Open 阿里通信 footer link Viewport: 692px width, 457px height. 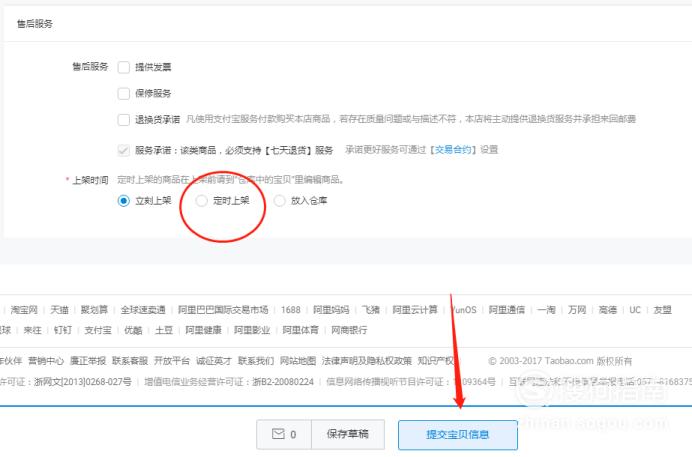tap(507, 310)
